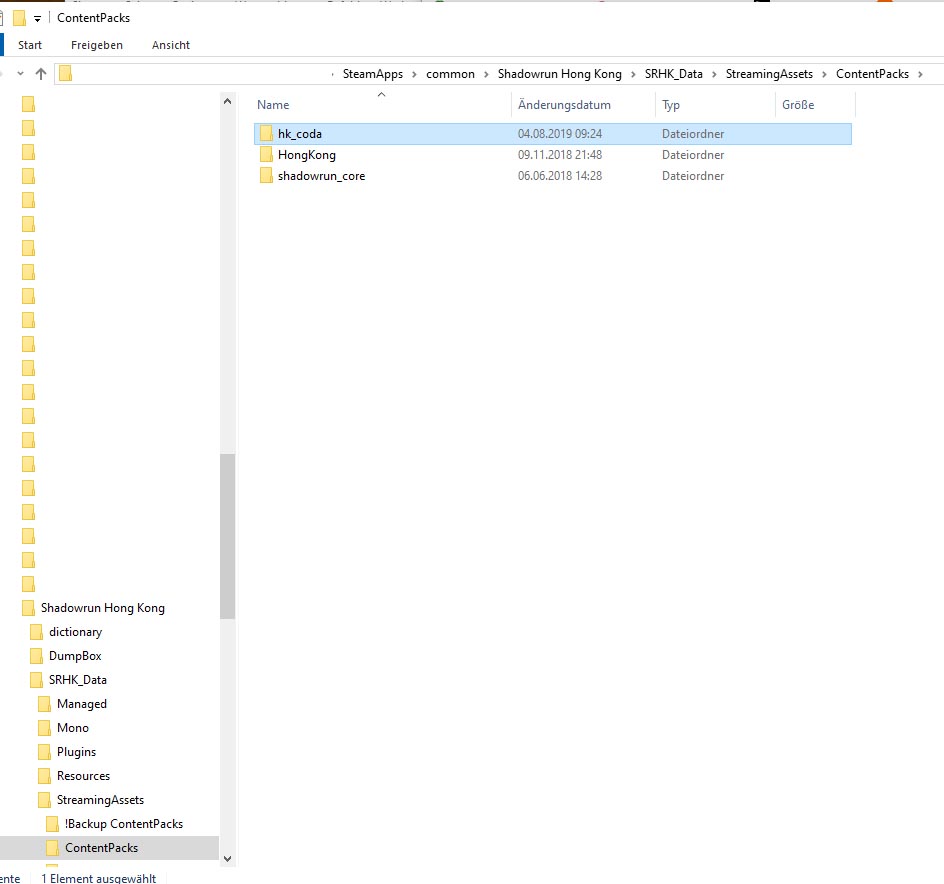Open the Freigeben ribbon tab
This screenshot has width=944, height=884.
tap(97, 45)
